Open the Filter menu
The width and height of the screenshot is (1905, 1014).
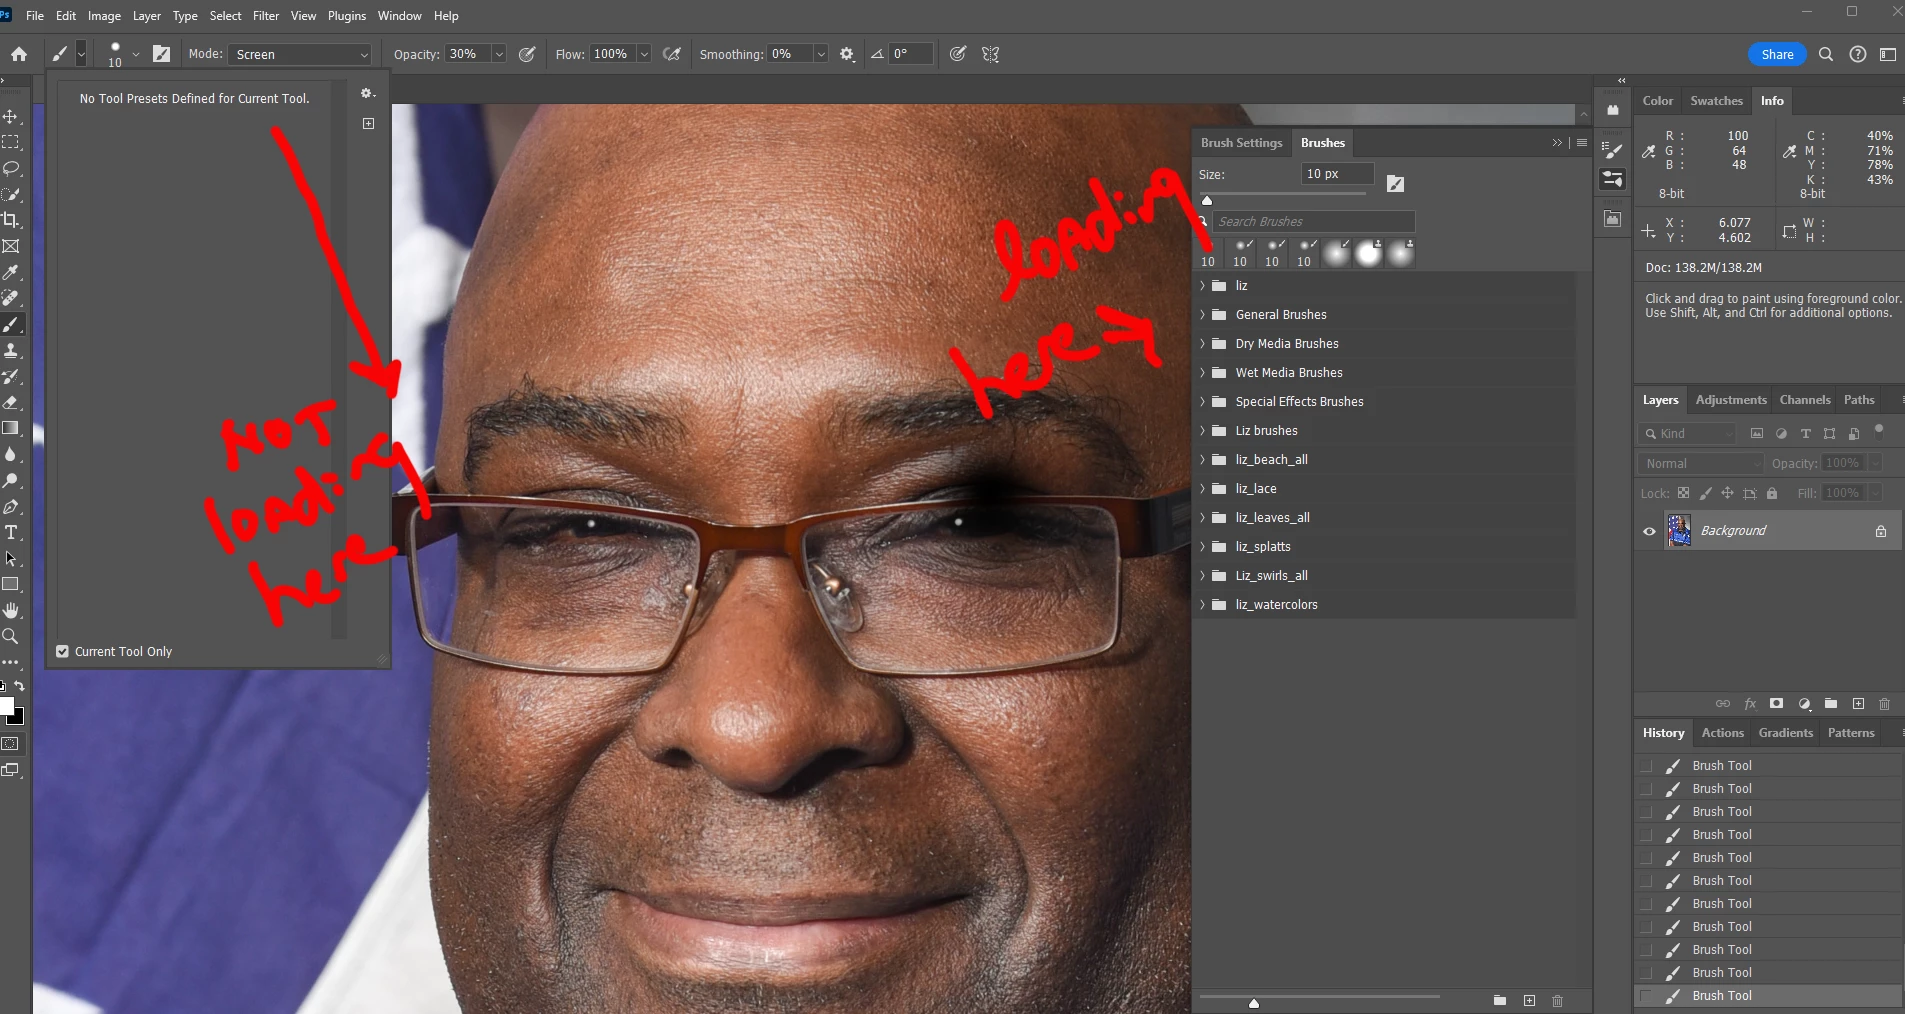pyautogui.click(x=266, y=16)
